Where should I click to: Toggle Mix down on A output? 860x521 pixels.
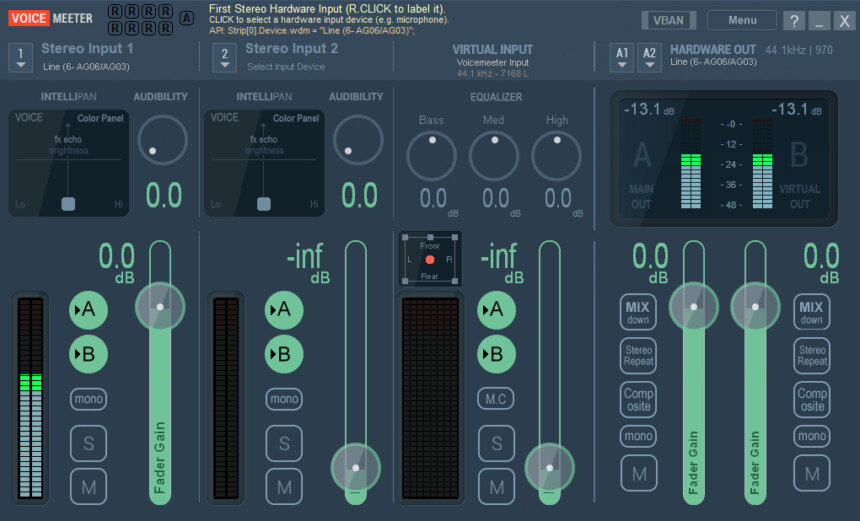(638, 313)
